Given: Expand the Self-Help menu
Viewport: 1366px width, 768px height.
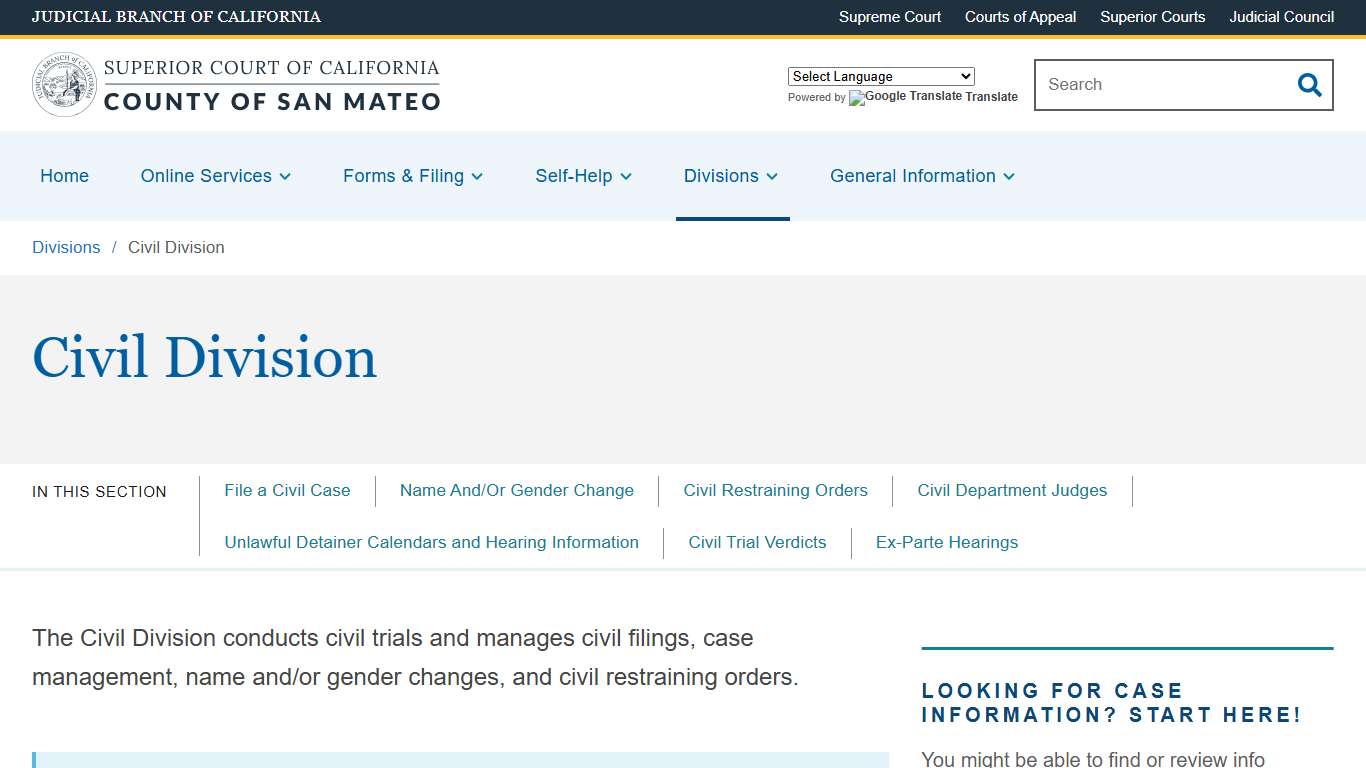Looking at the screenshot, I should pos(583,176).
